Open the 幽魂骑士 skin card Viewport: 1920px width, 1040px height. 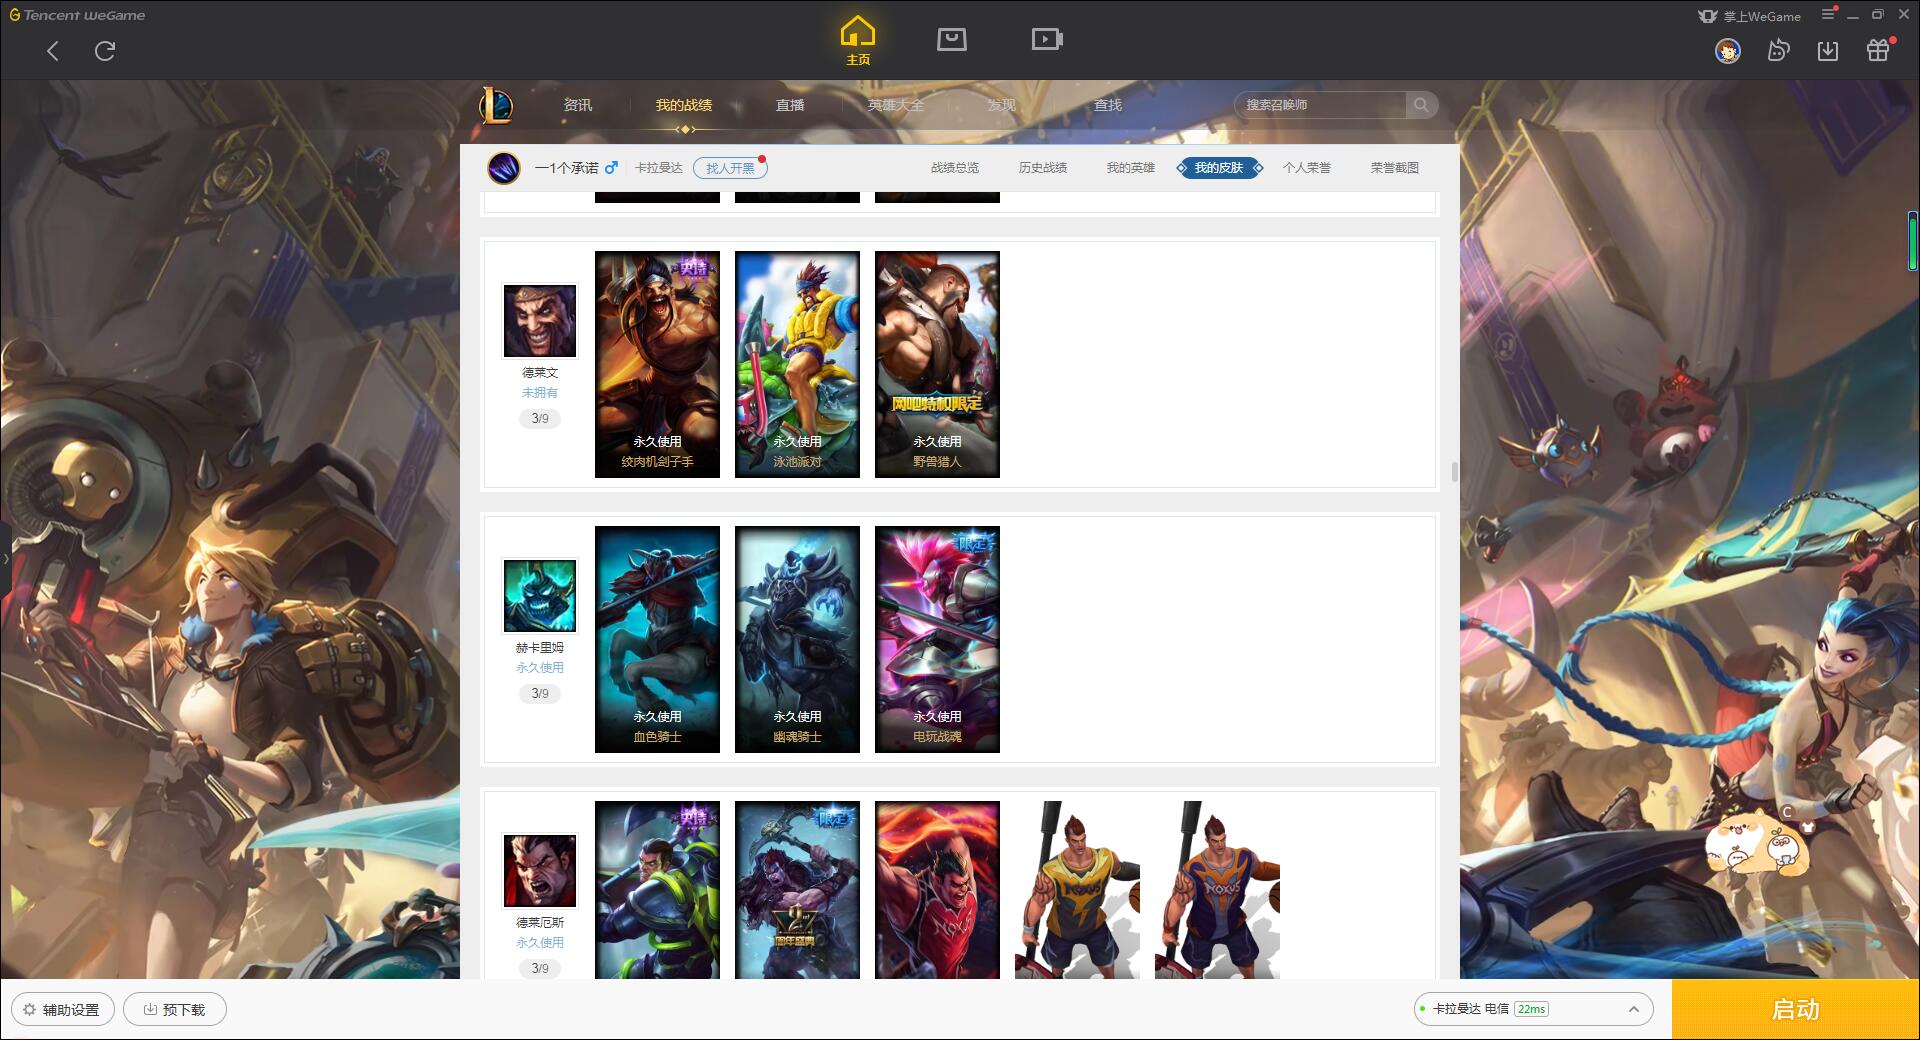point(797,639)
